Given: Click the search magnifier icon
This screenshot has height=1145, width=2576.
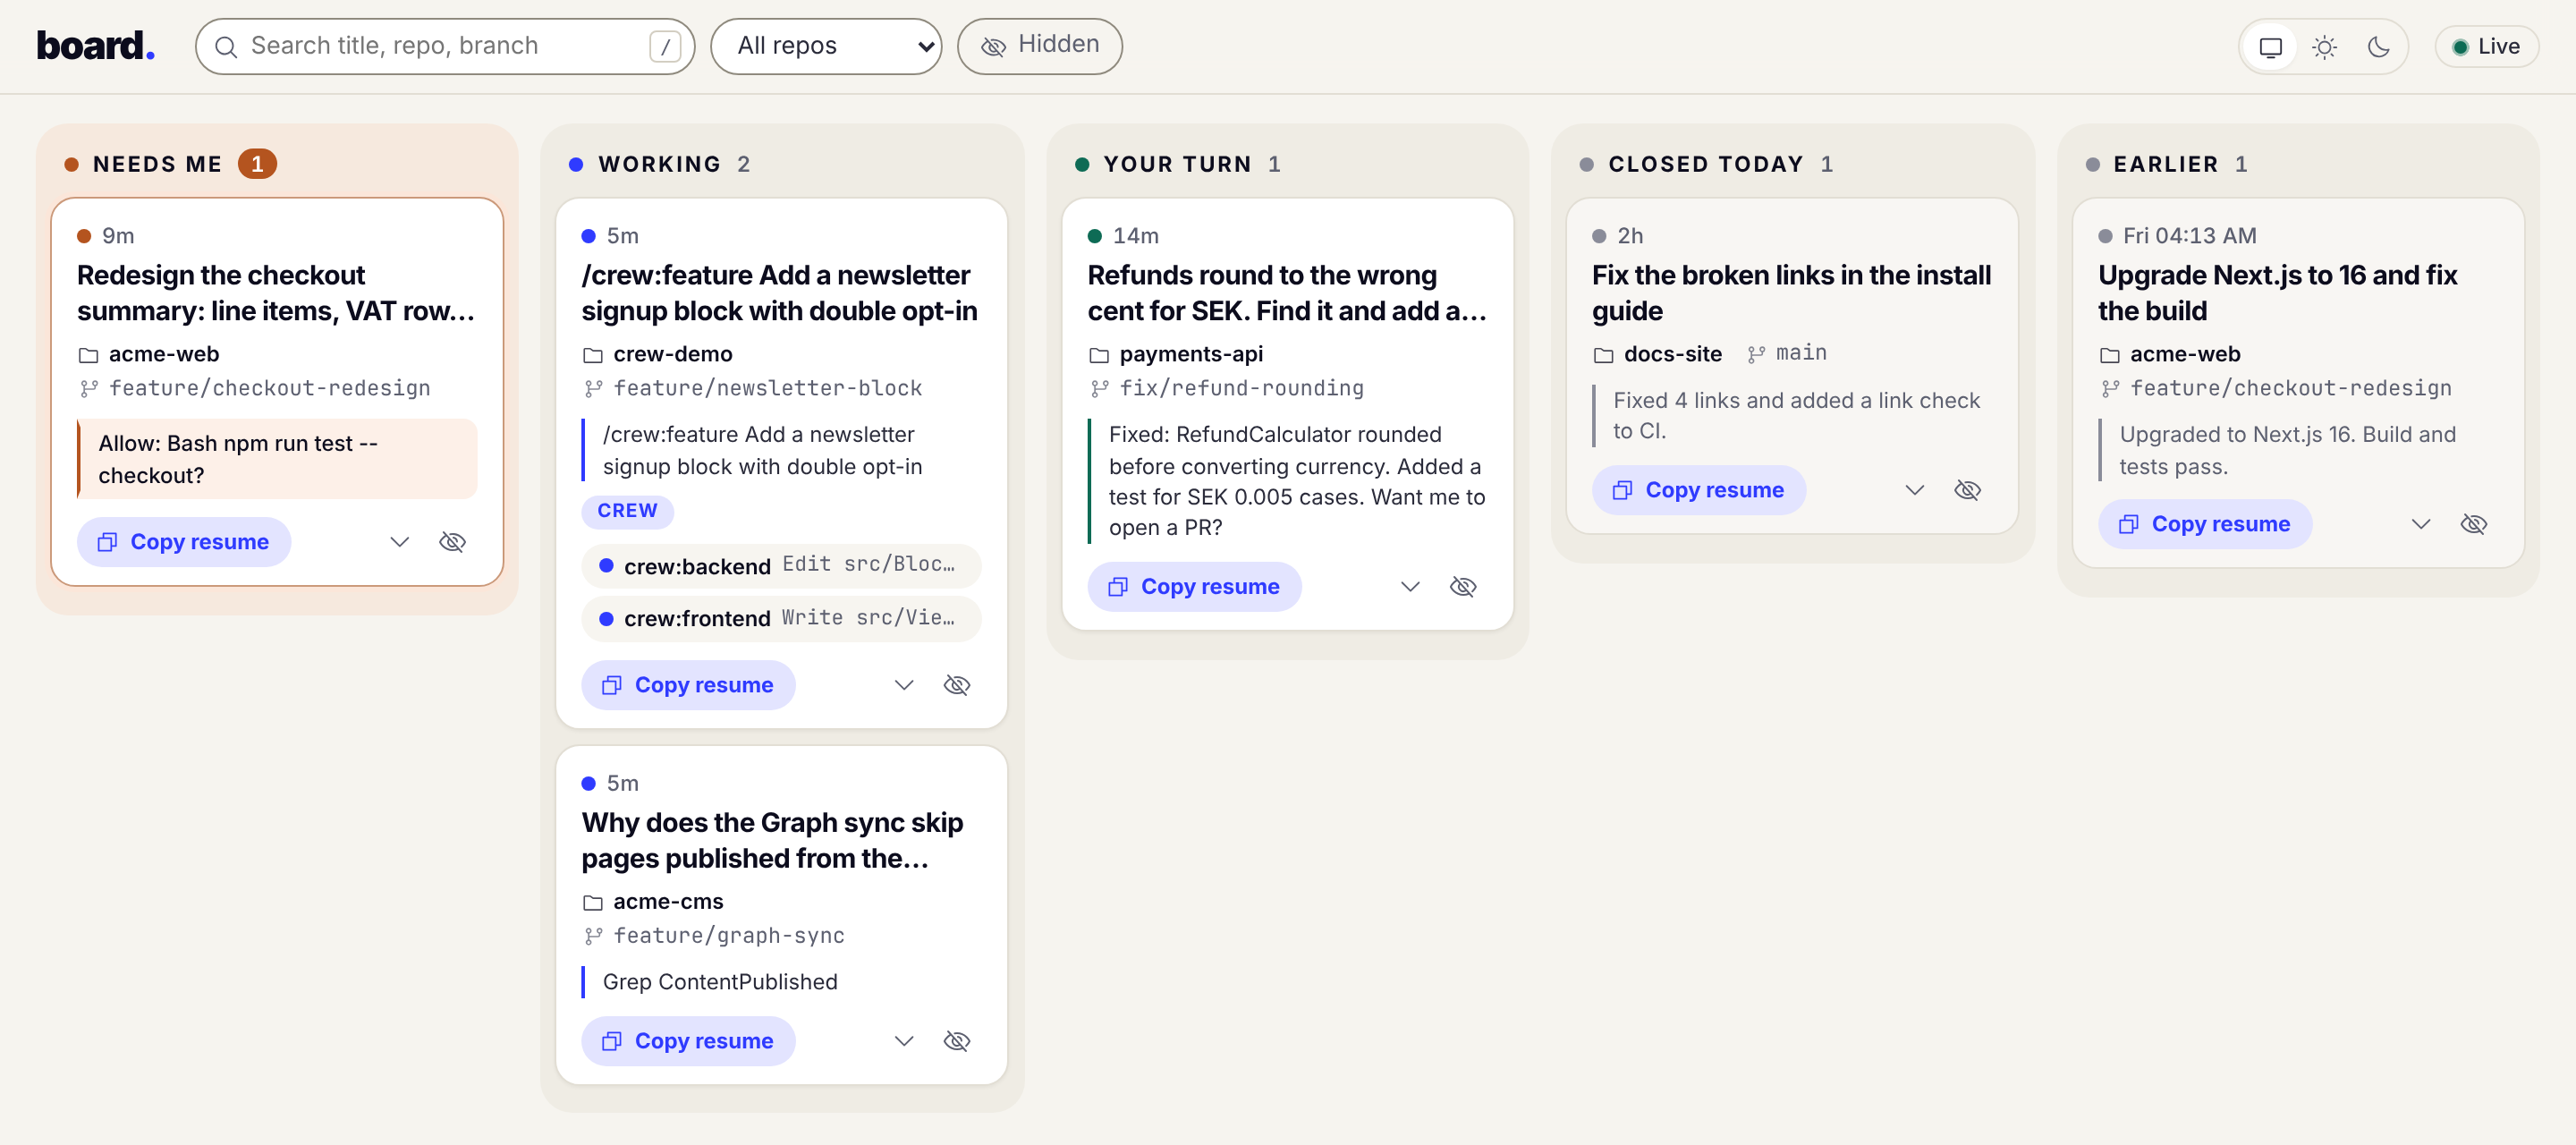Looking at the screenshot, I should coord(226,47).
